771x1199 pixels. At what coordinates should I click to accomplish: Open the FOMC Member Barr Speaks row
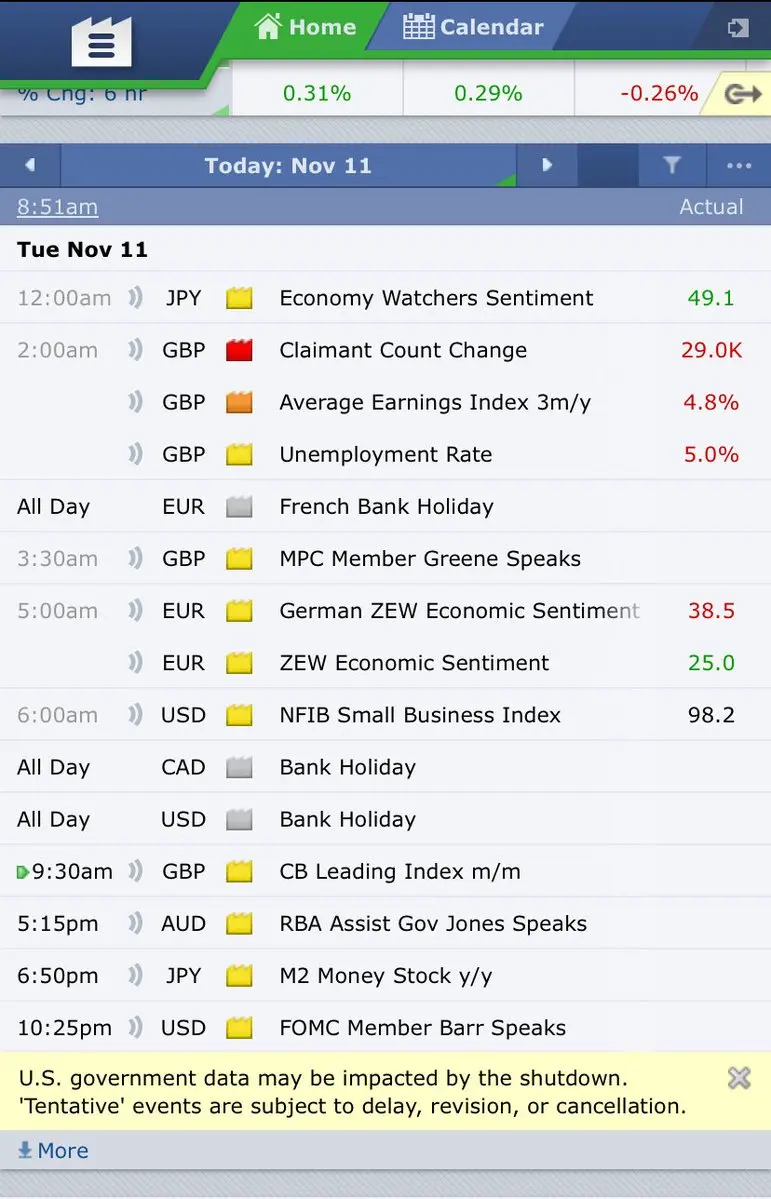(x=386, y=1028)
